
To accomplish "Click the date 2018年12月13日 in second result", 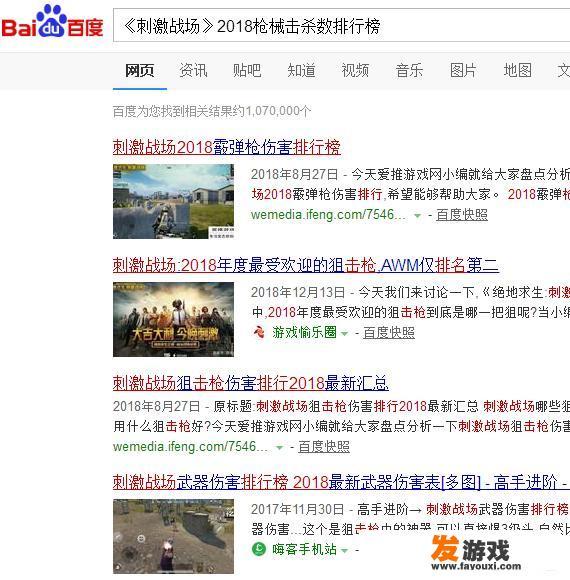I will [298, 292].
